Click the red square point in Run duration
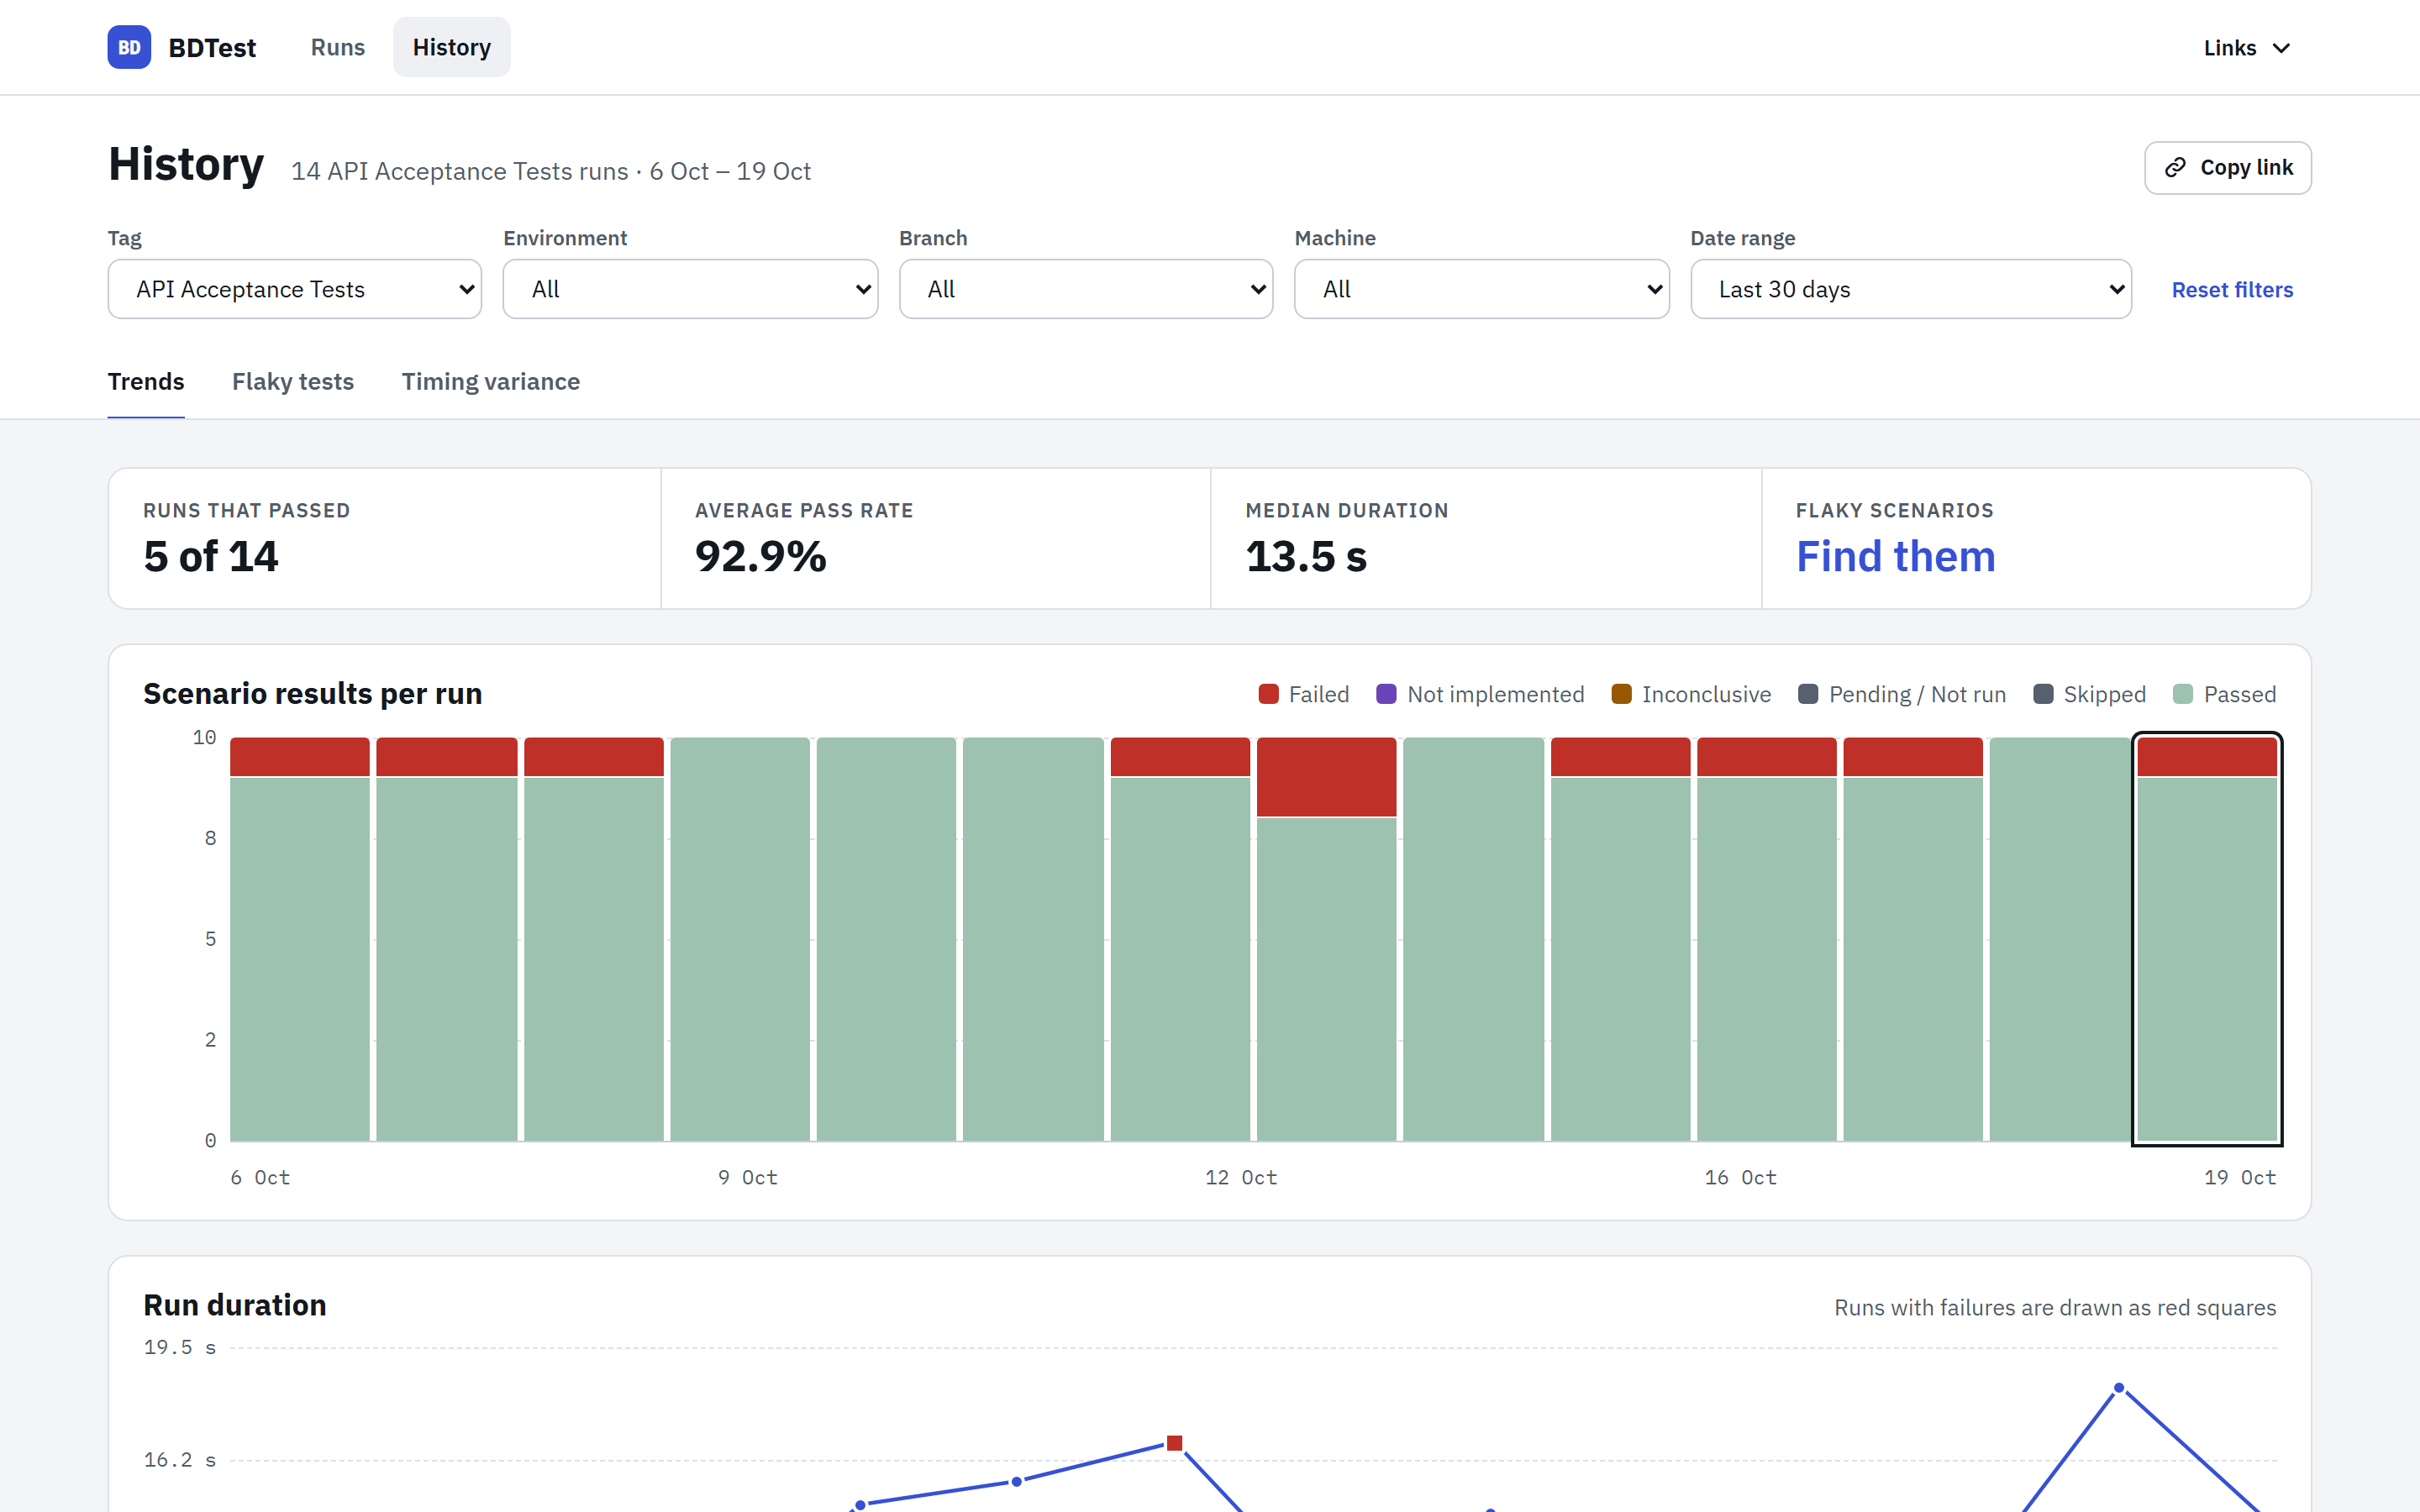 point(1175,1443)
